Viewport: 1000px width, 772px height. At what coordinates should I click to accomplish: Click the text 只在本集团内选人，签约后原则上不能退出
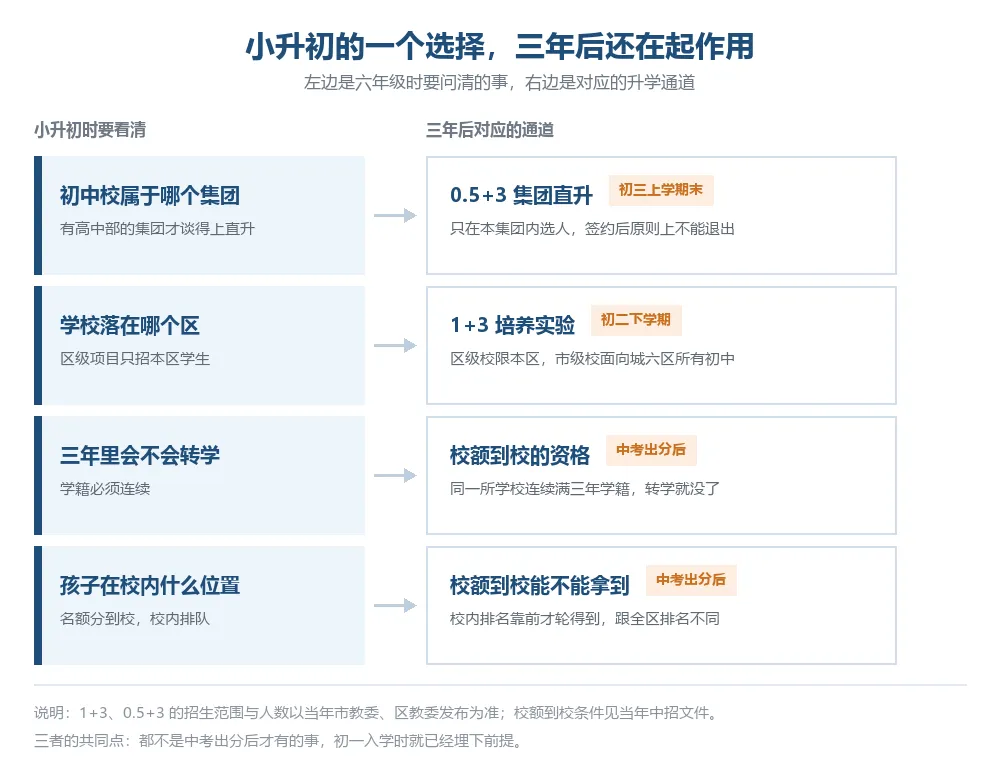coord(592,228)
